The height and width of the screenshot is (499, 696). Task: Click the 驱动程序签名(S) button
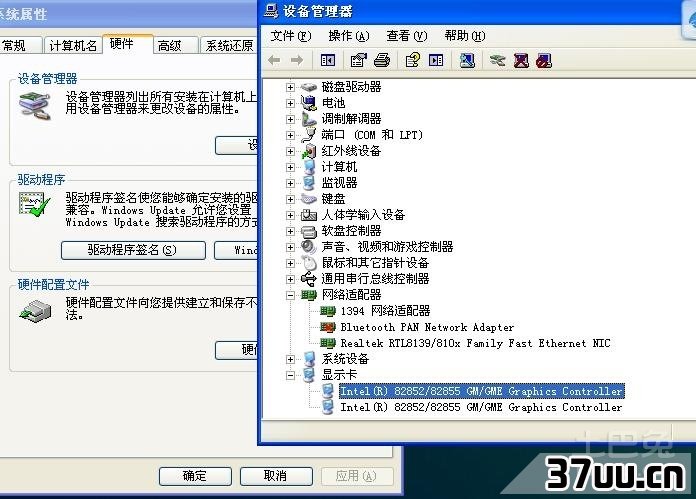133,250
